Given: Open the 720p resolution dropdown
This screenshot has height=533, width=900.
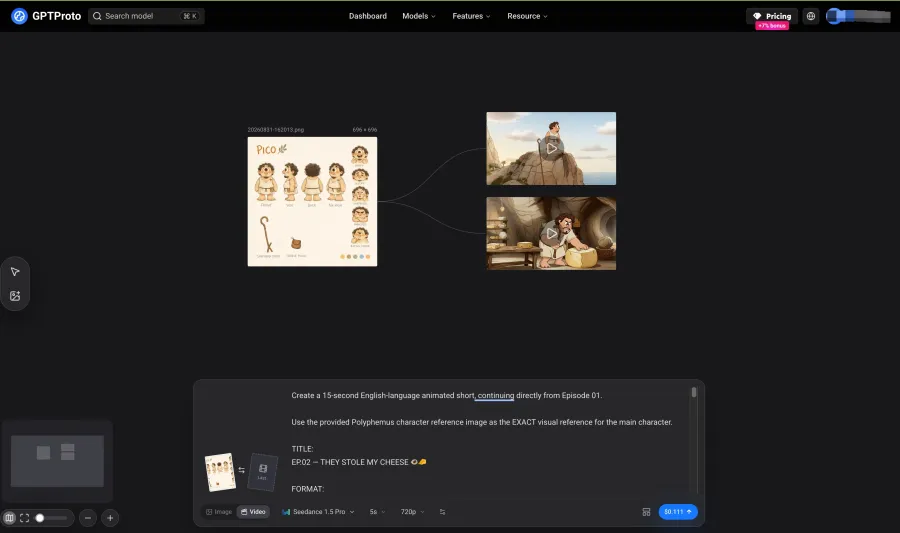Looking at the screenshot, I should click(412, 512).
